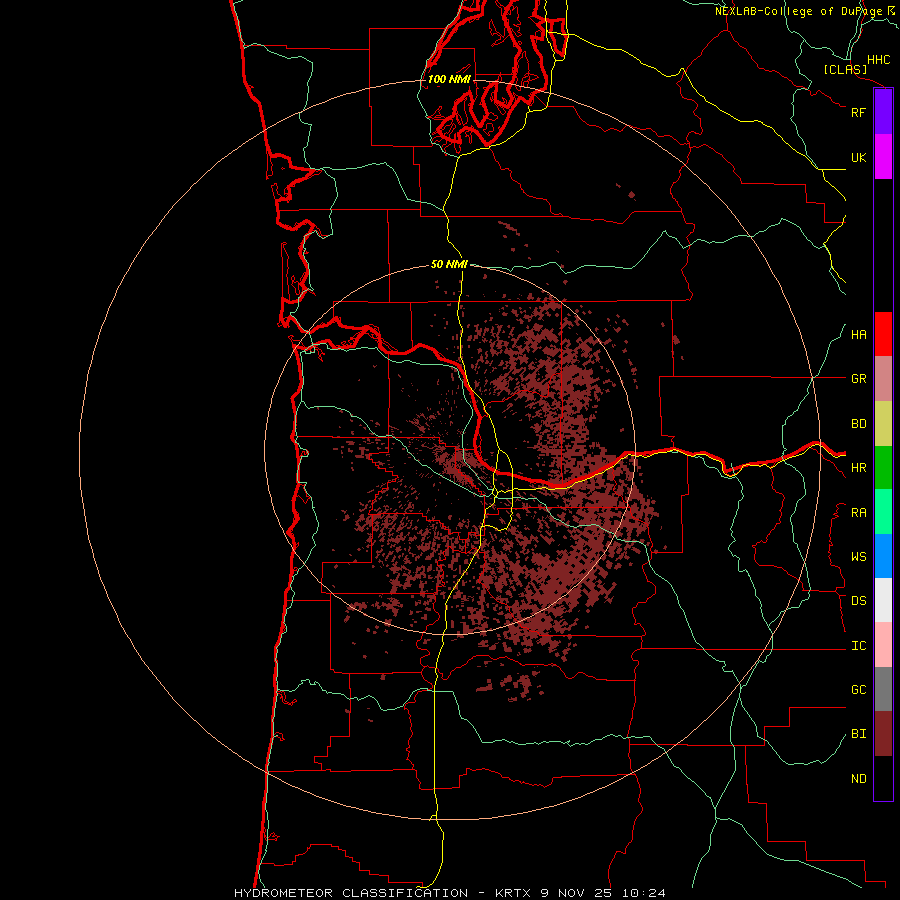
Task: Click the IC light pink swatch
Action: tap(883, 645)
